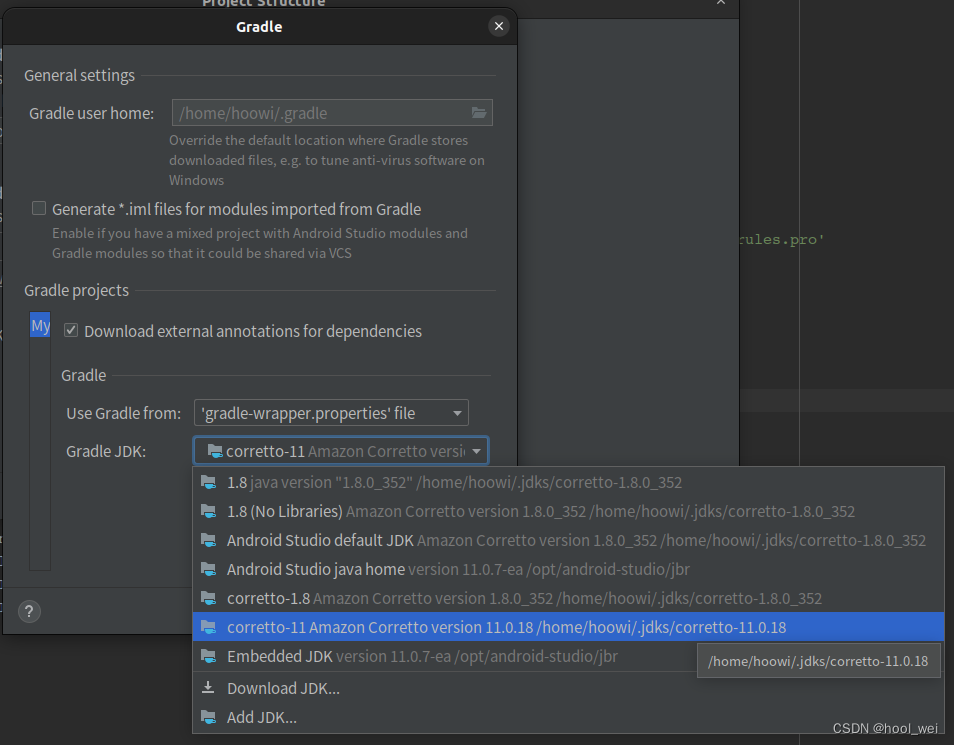
Task: Click Download JDK... option
Action: 568,688
